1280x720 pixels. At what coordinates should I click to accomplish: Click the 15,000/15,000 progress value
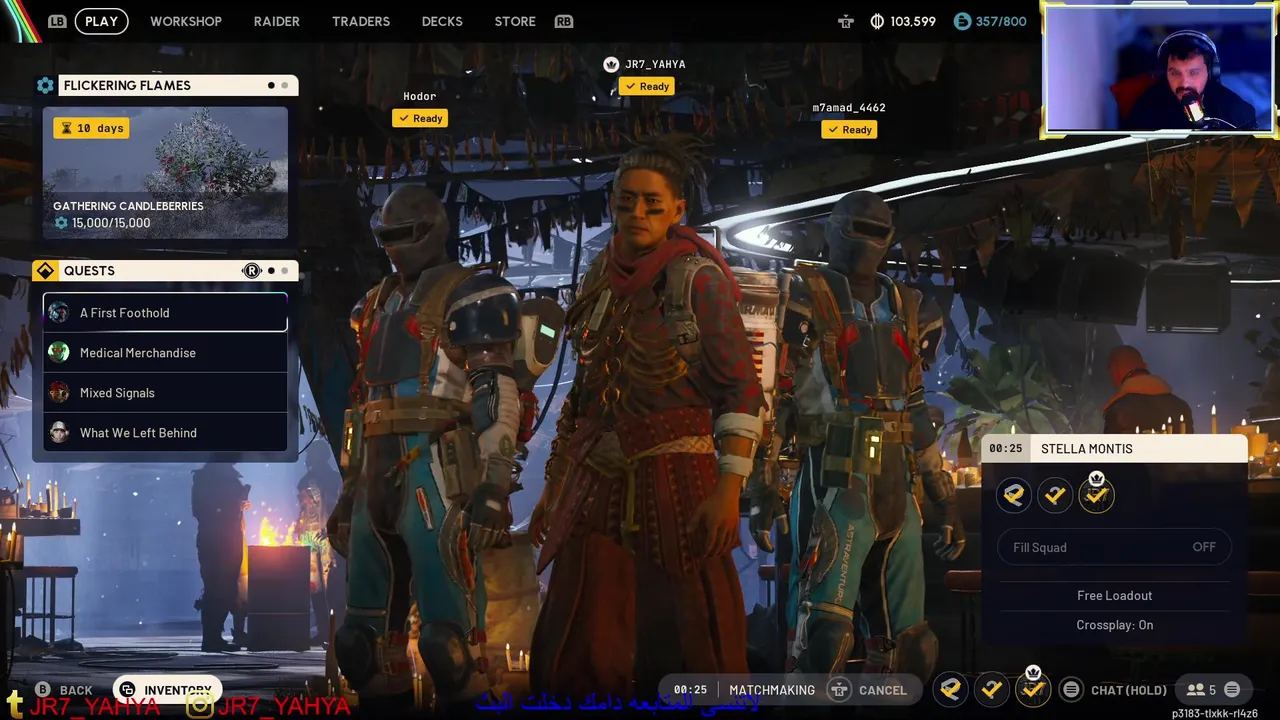(x=111, y=223)
